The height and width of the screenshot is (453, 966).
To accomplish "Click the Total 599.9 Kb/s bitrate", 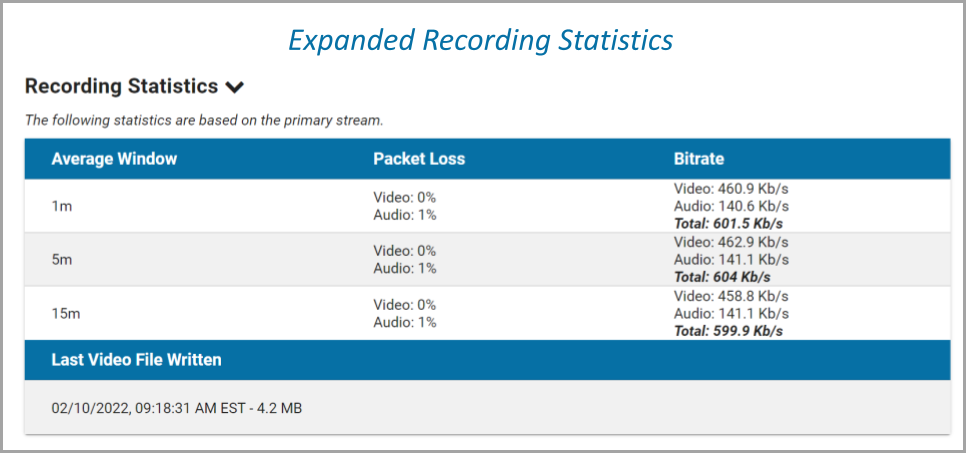I will tap(728, 331).
